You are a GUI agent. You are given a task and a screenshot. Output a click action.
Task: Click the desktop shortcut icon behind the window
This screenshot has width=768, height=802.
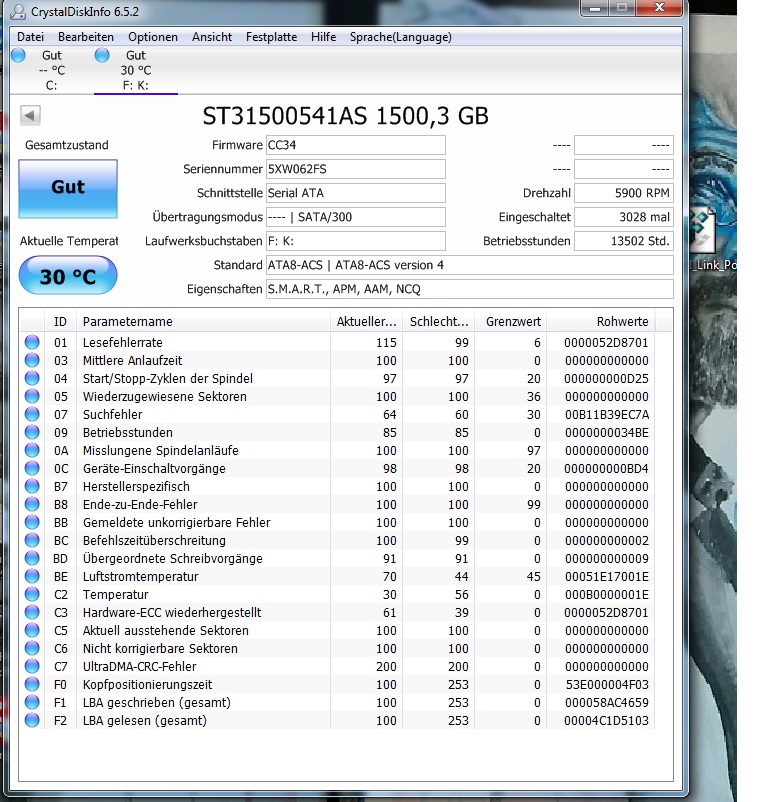[x=704, y=231]
